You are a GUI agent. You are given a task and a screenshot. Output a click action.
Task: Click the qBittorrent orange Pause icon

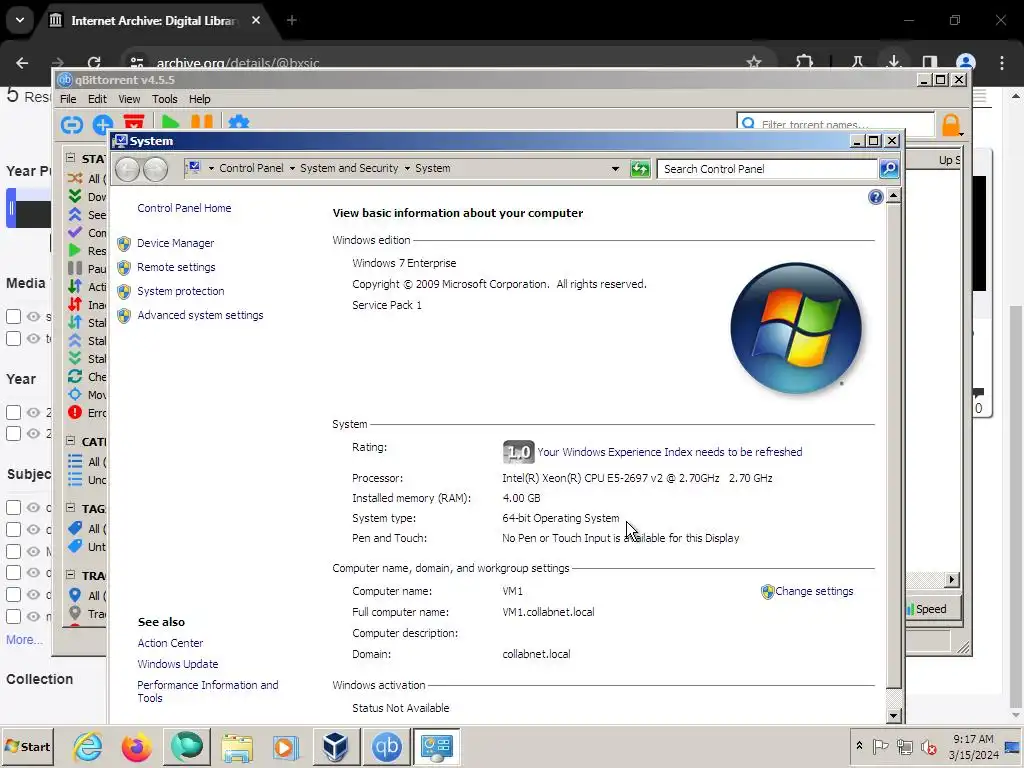coord(202,123)
